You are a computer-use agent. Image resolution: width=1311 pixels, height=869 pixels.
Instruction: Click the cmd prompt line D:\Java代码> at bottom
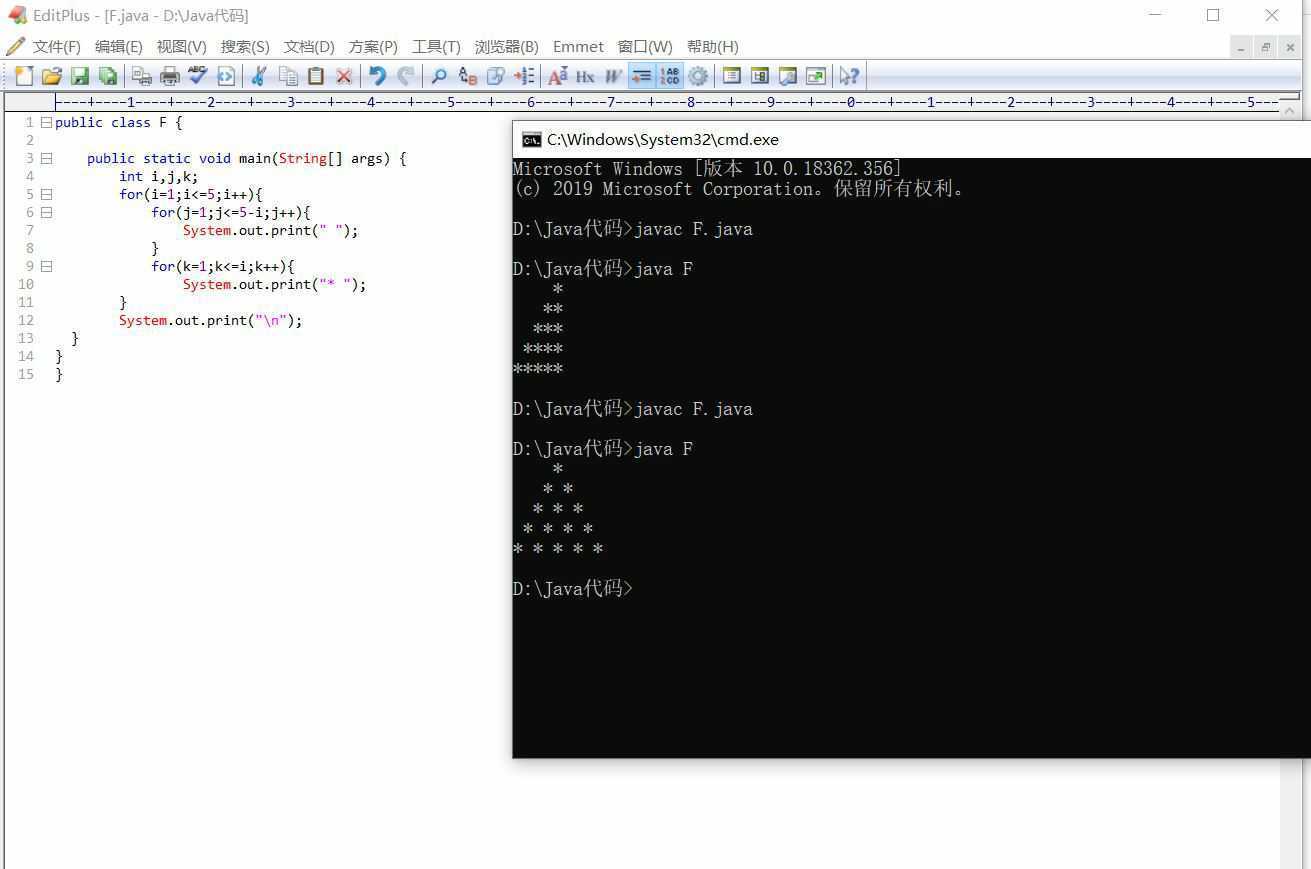coord(573,589)
